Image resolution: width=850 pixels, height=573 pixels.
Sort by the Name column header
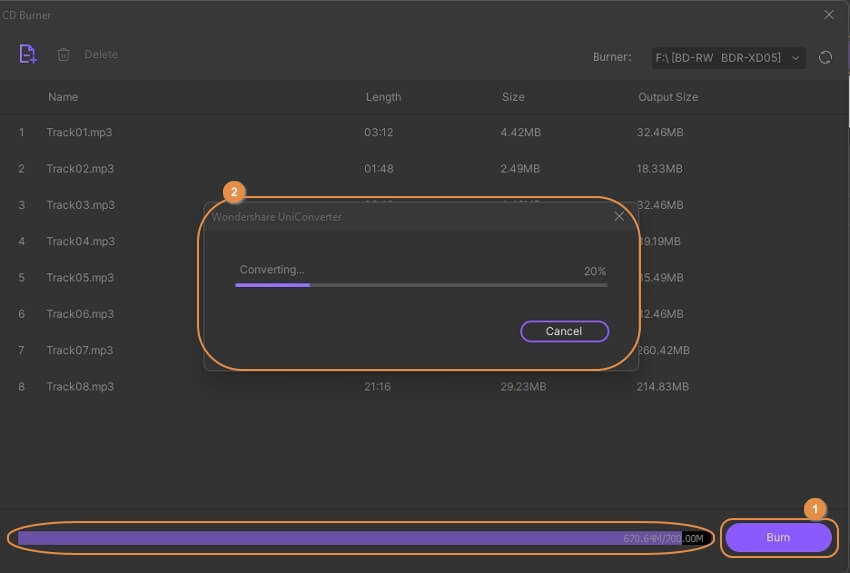[x=63, y=97]
